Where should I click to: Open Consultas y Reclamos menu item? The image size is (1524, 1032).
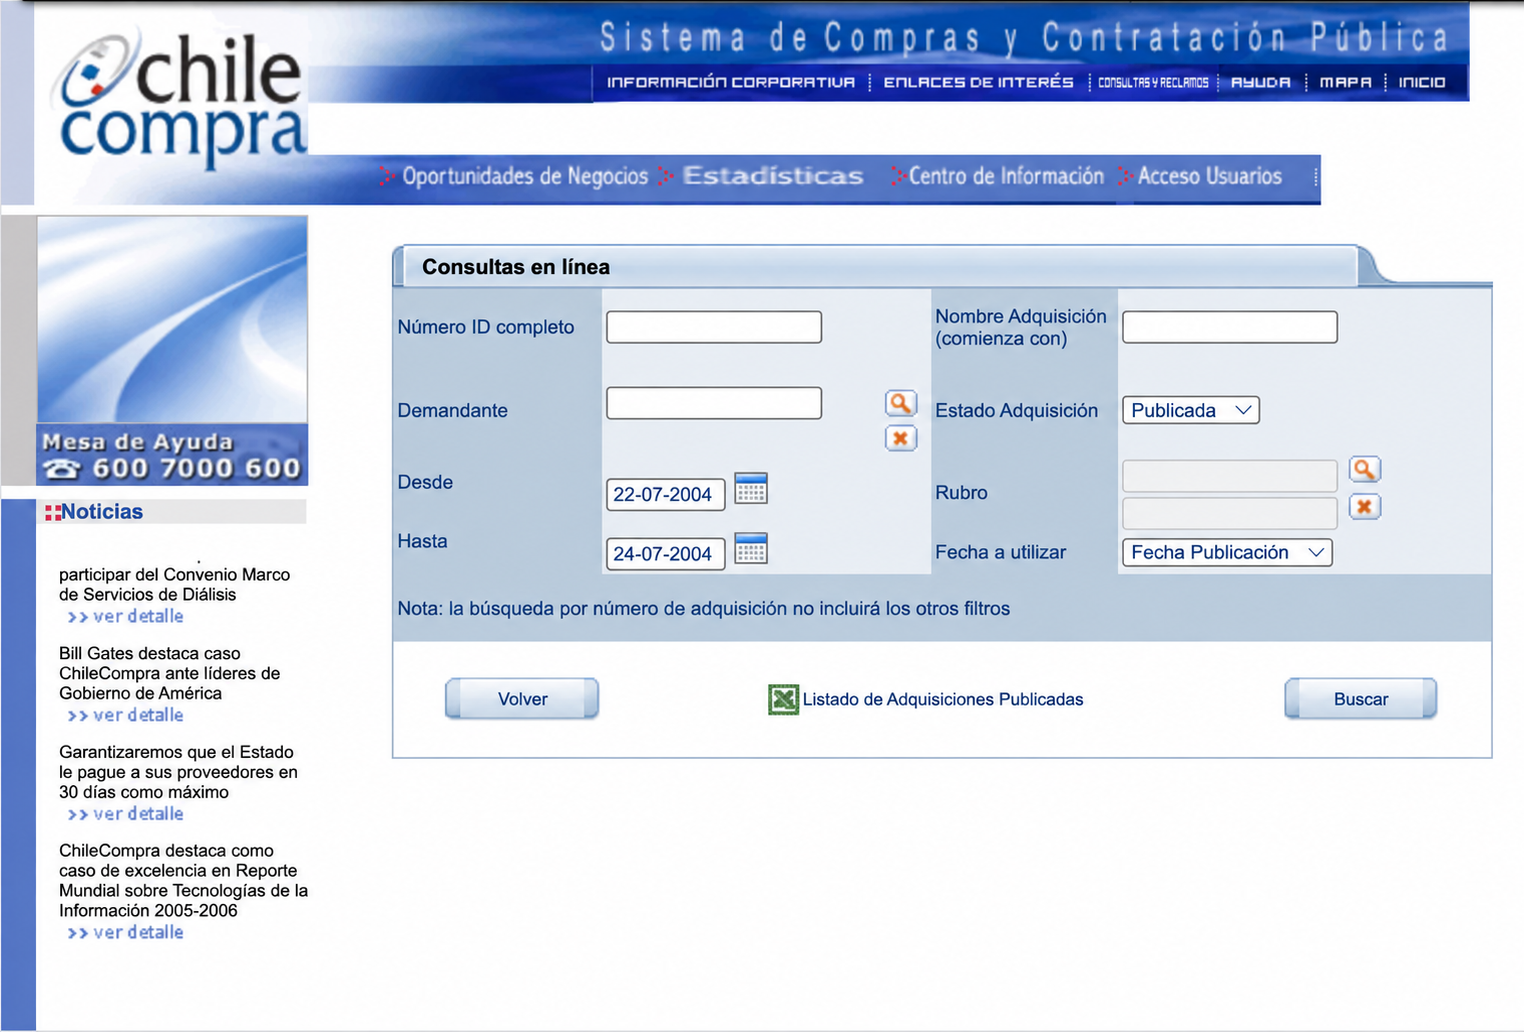(1153, 82)
